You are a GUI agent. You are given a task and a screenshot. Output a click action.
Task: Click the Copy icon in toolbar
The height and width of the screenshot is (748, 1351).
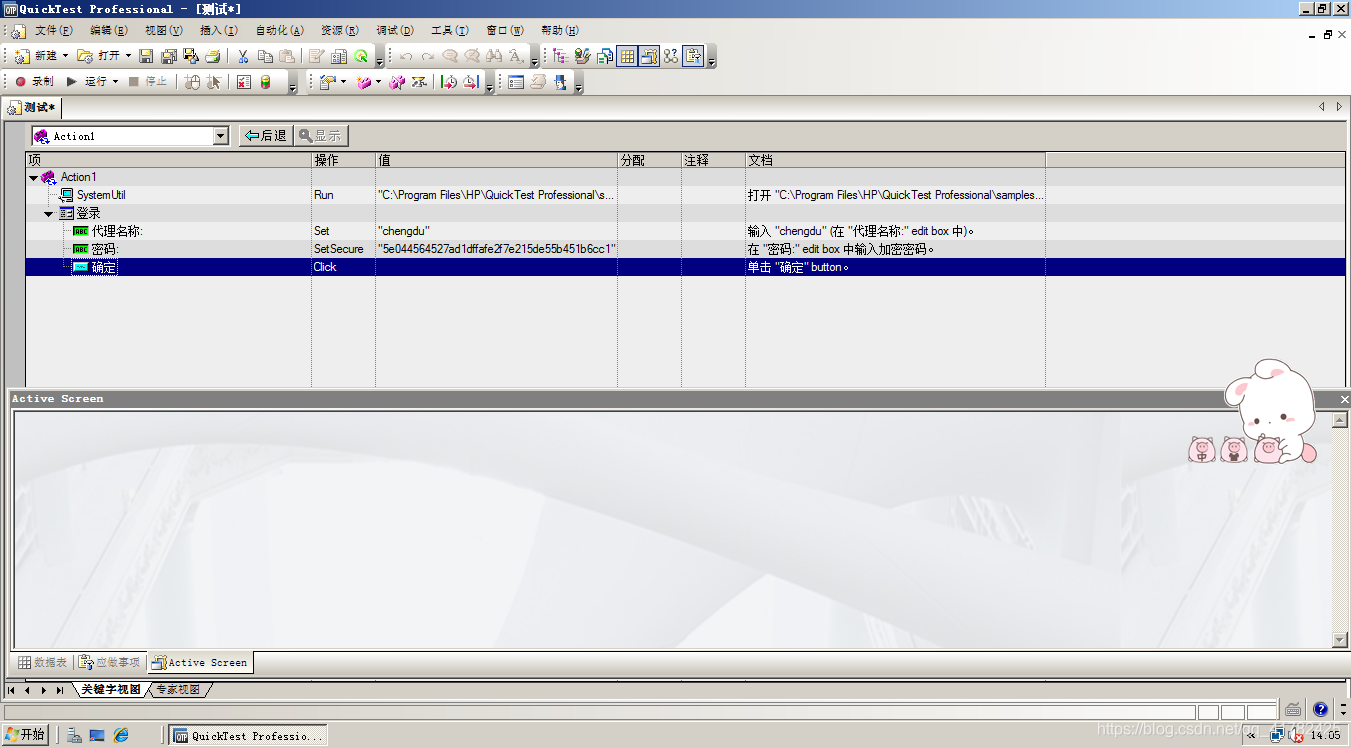[x=265, y=56]
